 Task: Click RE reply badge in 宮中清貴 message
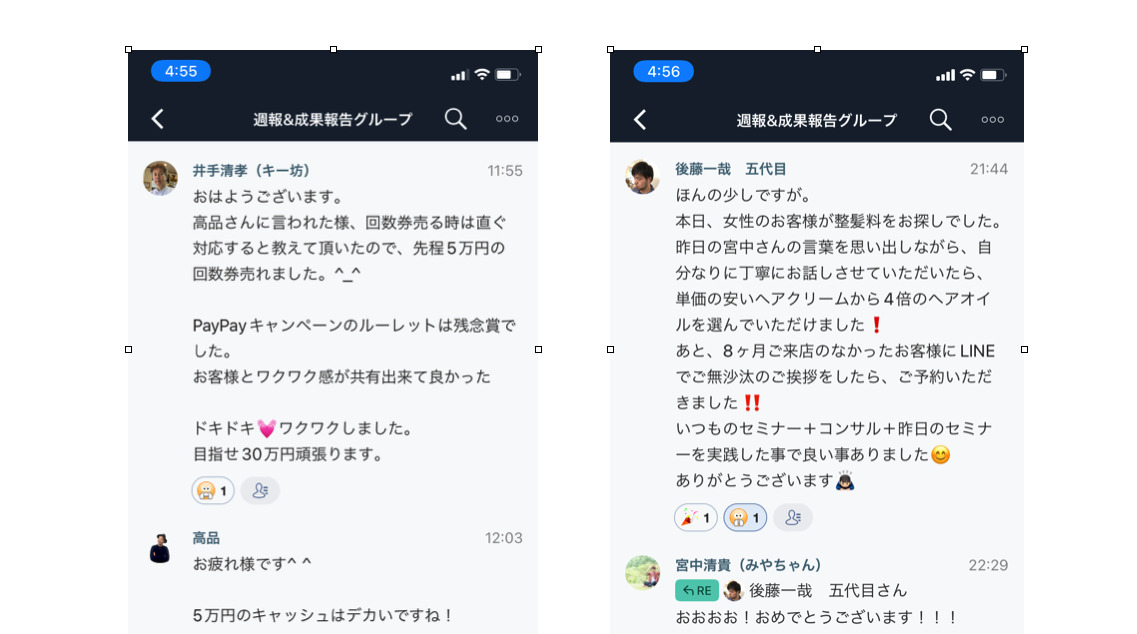(697, 590)
